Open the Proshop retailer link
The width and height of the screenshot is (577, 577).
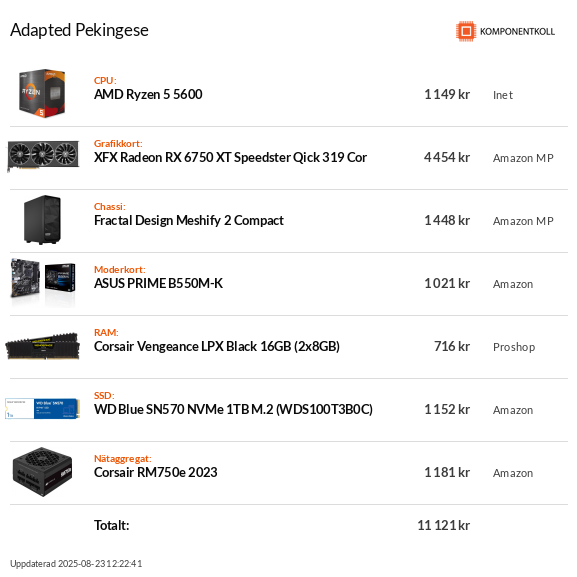point(514,347)
